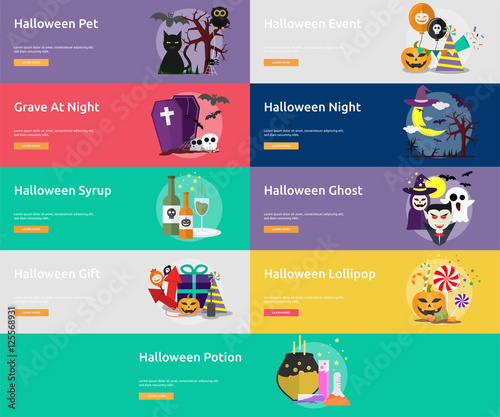Click the yellow crescent moon illustration
500x417 pixels.
[x=425, y=121]
